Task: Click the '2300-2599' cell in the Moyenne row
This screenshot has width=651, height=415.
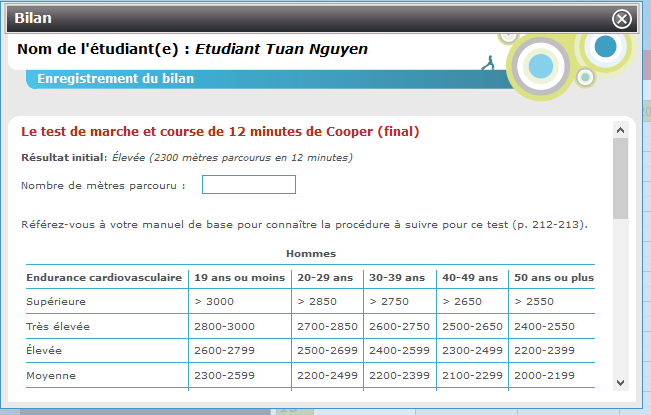Action: tap(221, 376)
